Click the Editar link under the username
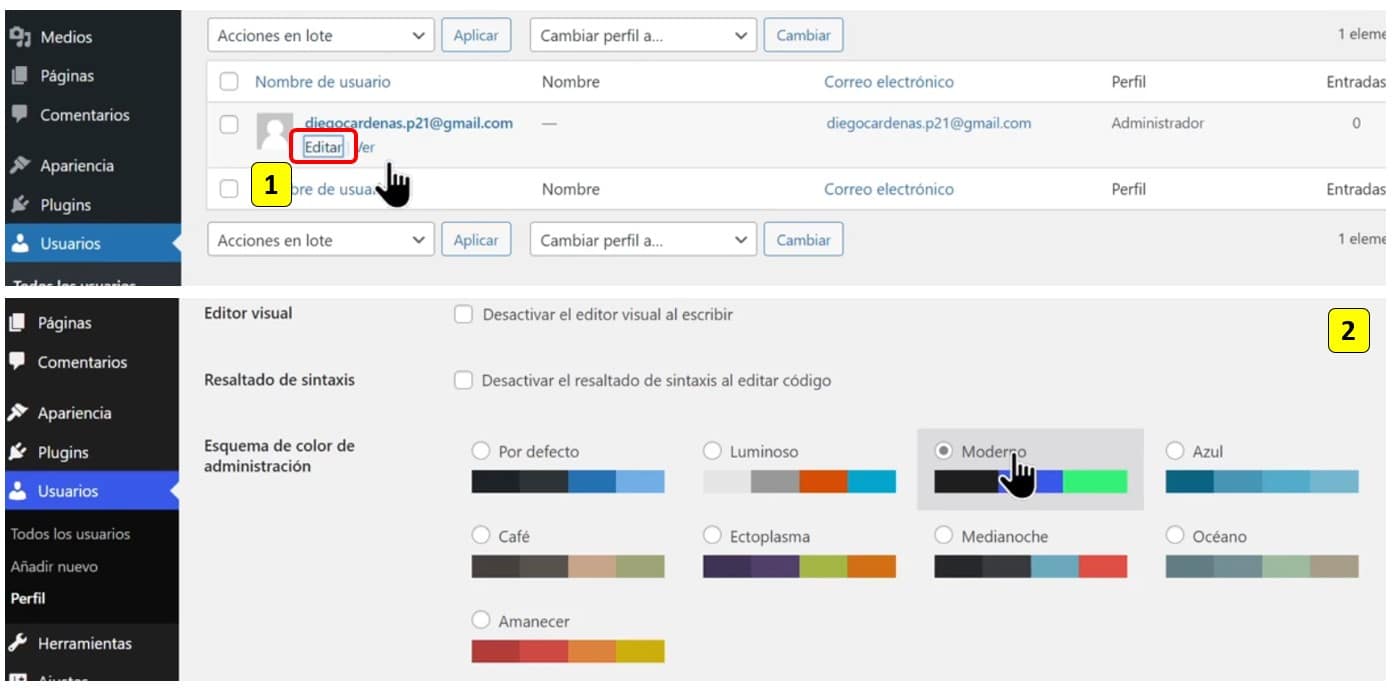Viewport: 1393px width, 688px height. (323, 147)
